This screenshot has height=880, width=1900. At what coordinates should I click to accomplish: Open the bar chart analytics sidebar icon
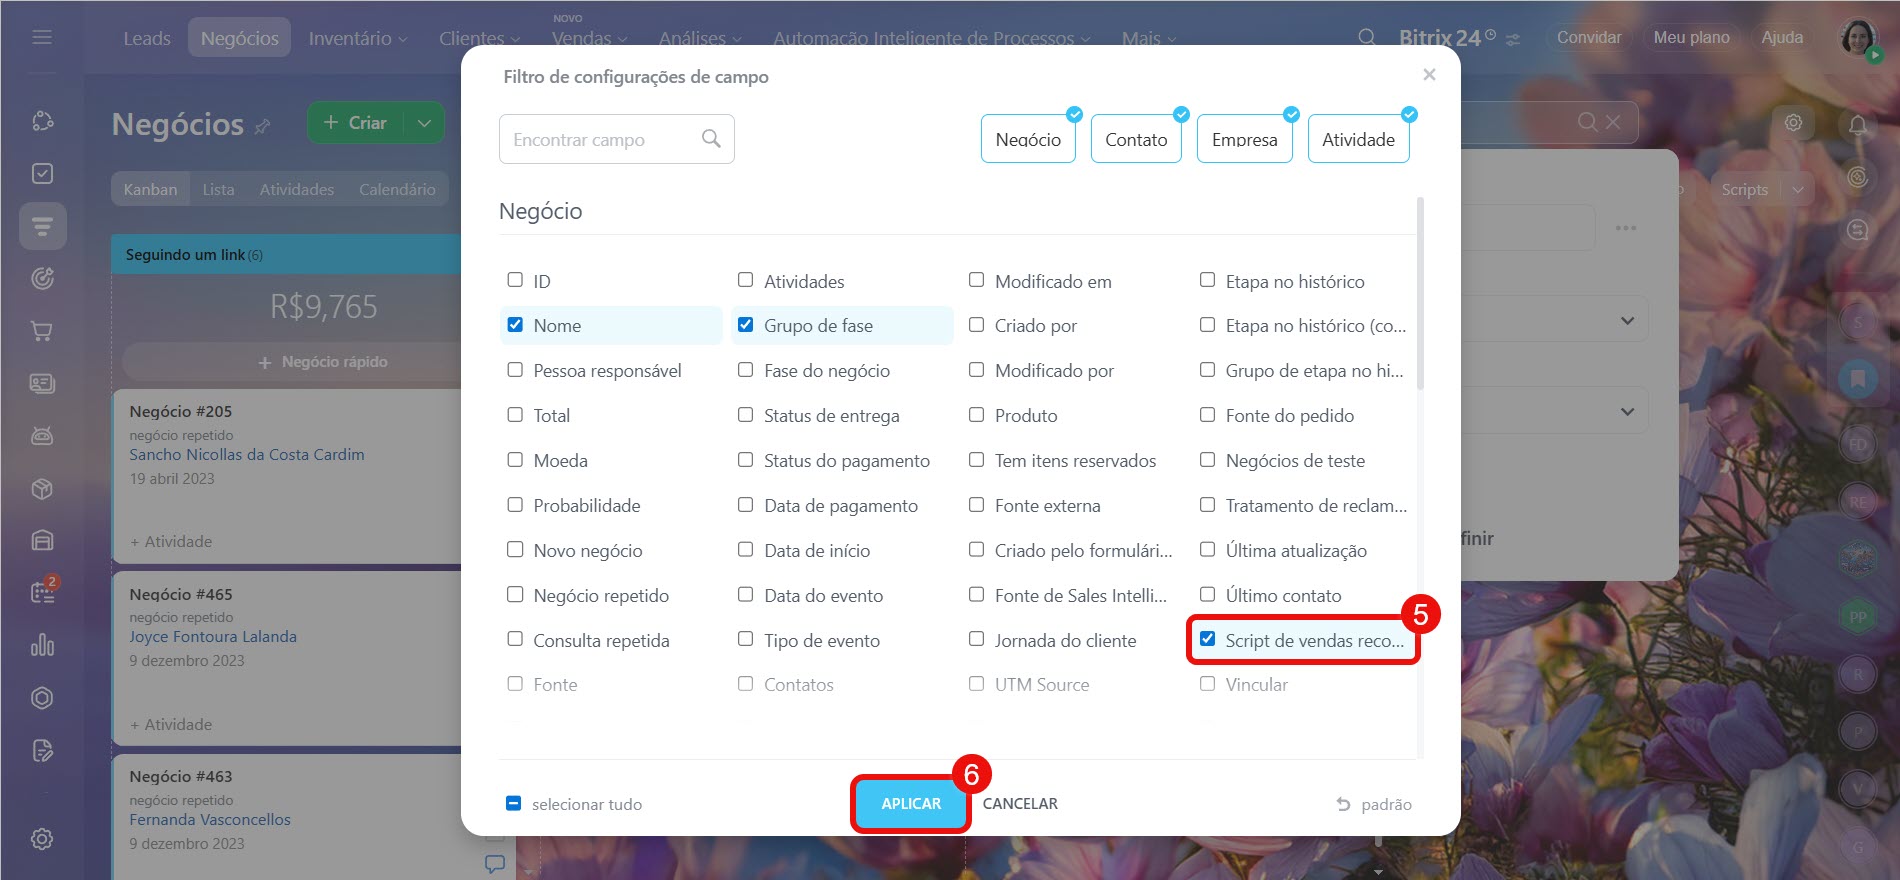click(42, 645)
